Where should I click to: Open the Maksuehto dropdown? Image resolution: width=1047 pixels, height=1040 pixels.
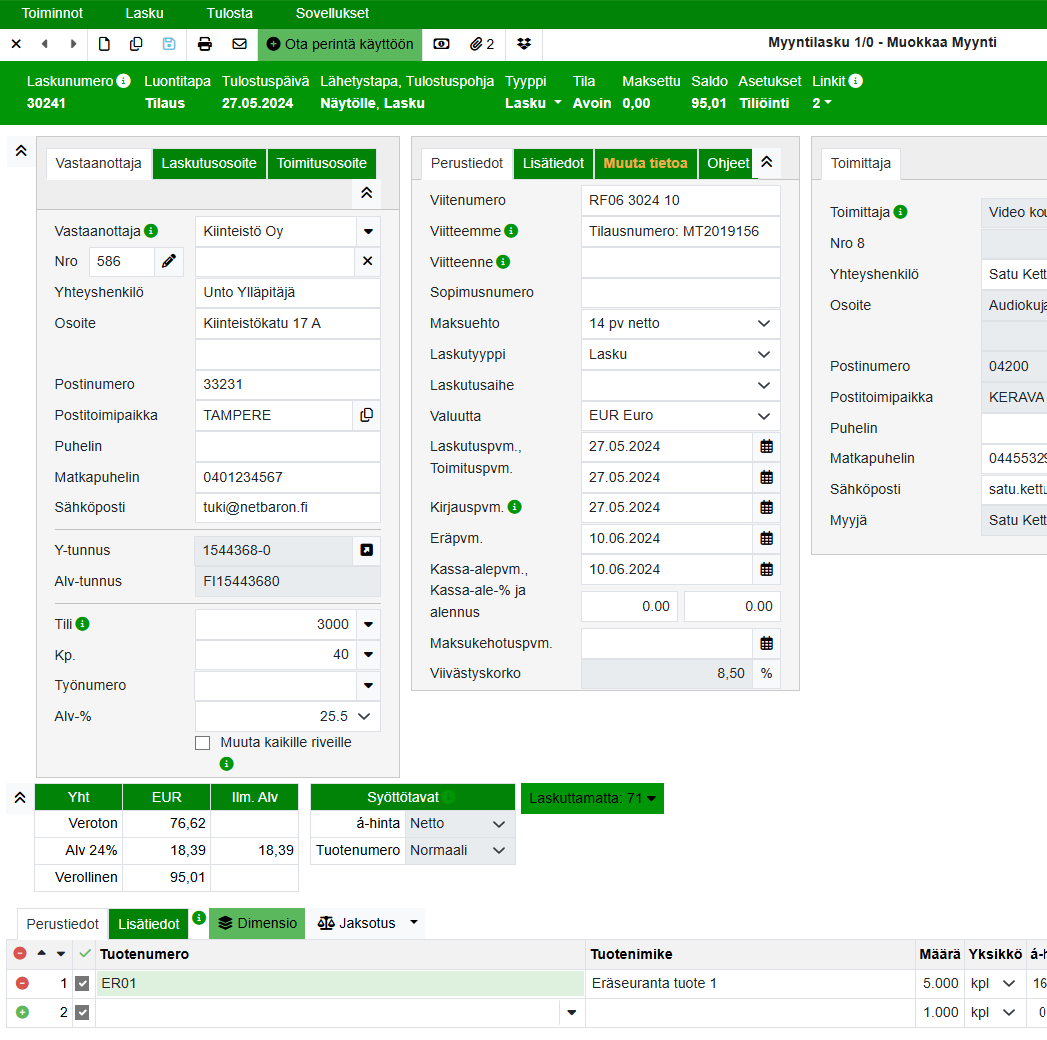click(680, 324)
